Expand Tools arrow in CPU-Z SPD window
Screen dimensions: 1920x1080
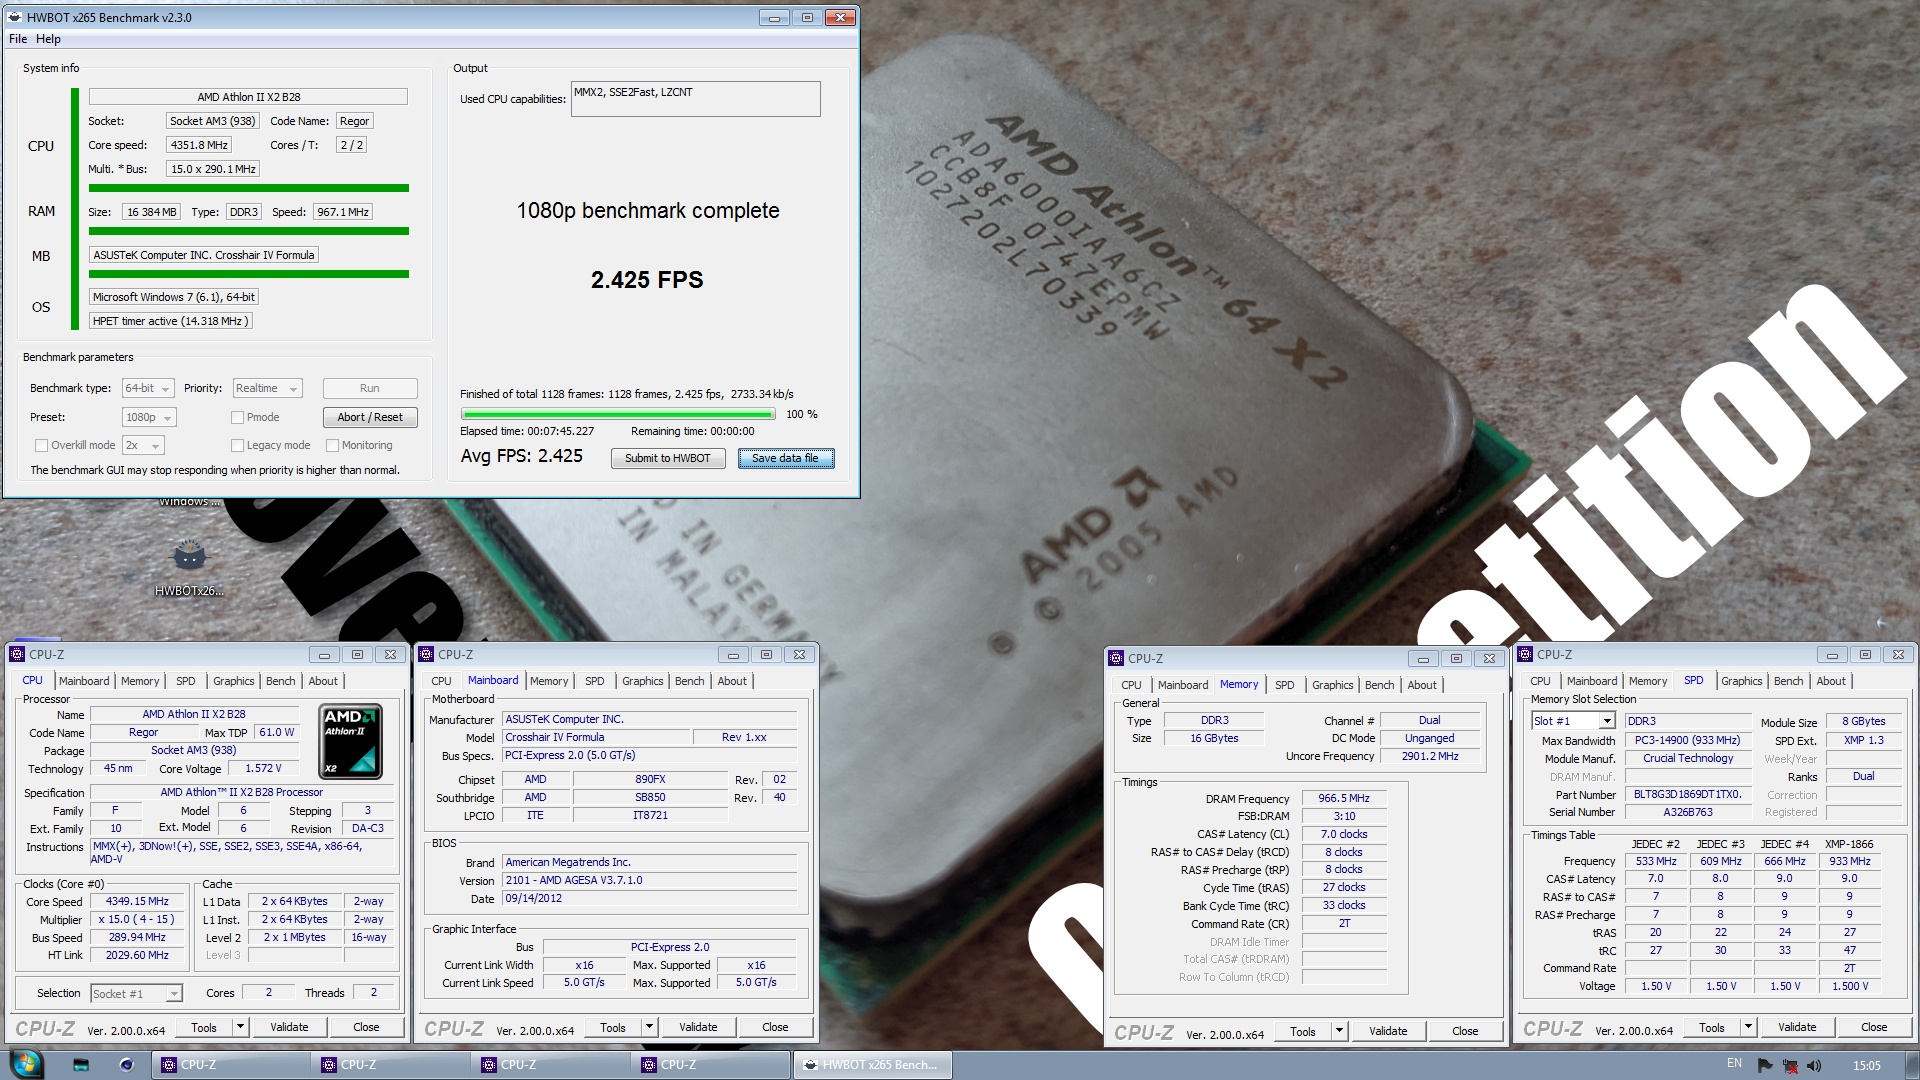[x=1748, y=1027]
